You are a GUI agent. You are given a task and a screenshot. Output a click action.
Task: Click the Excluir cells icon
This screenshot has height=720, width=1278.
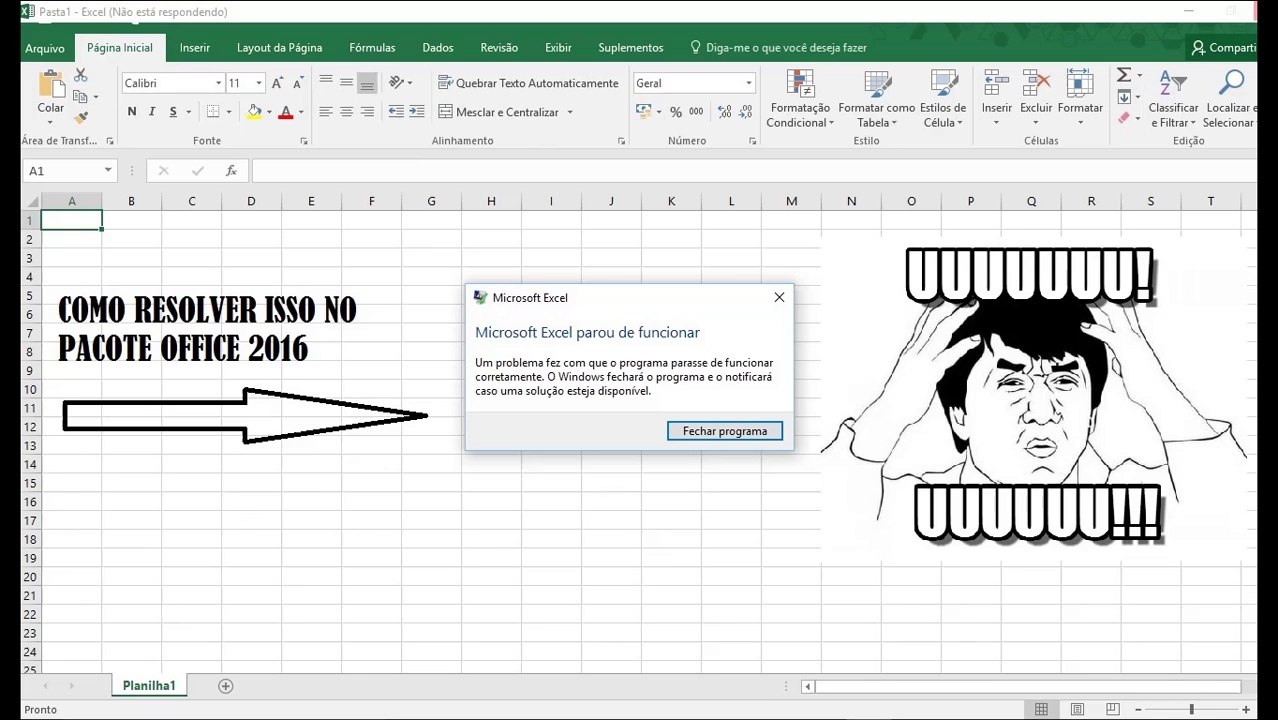click(1036, 83)
